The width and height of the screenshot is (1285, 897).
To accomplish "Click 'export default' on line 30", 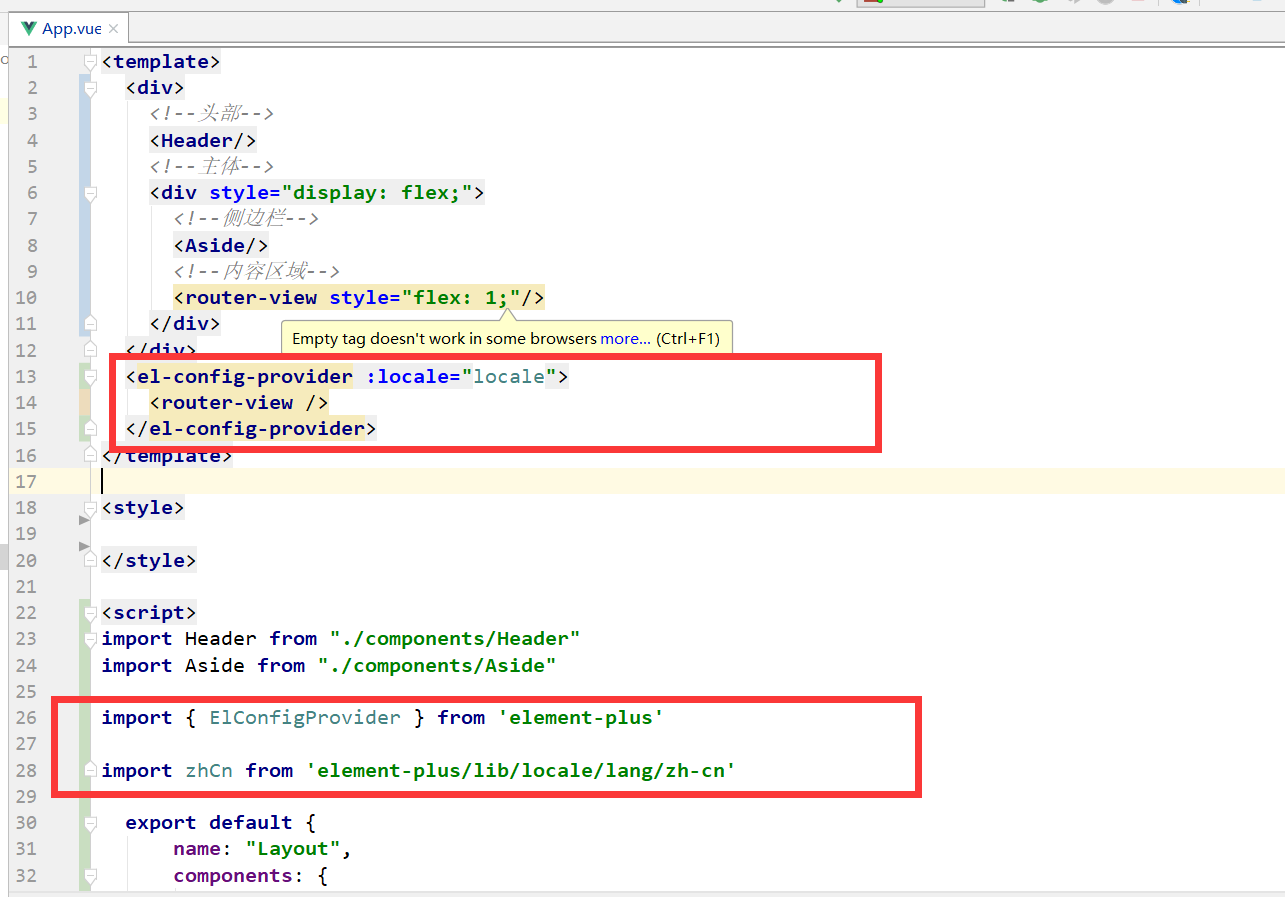I will 209,822.
